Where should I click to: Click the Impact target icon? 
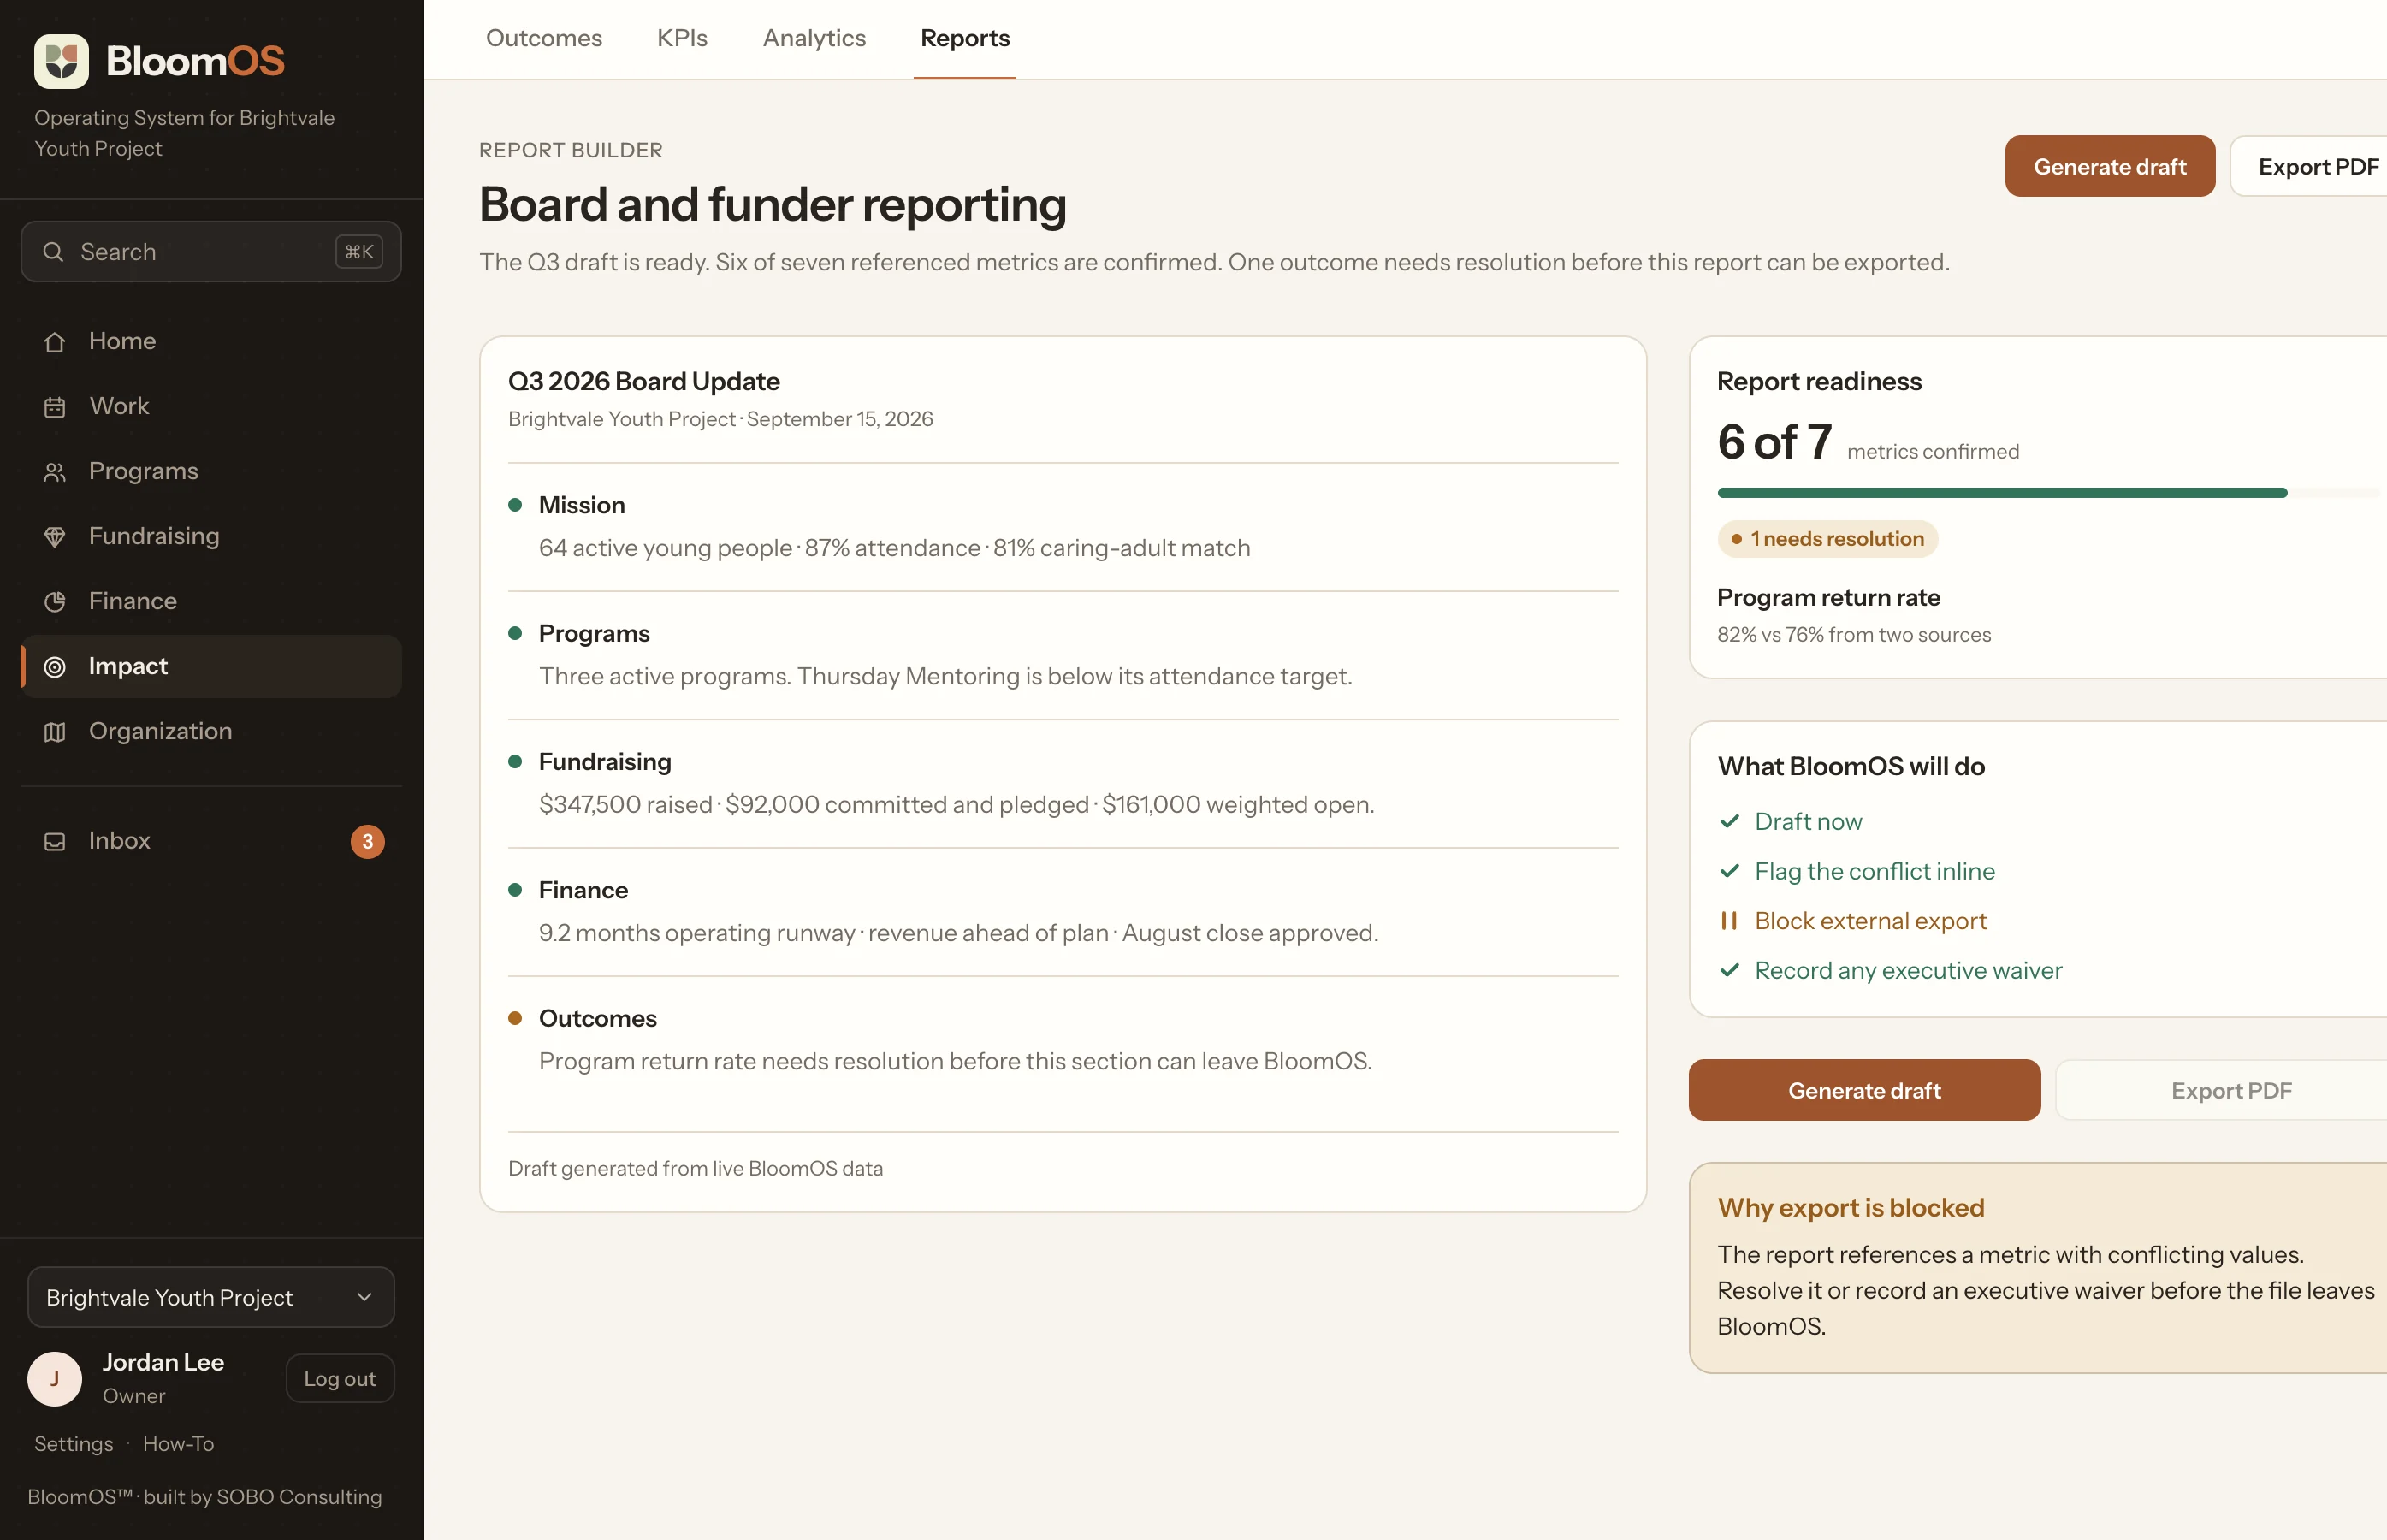click(x=55, y=667)
